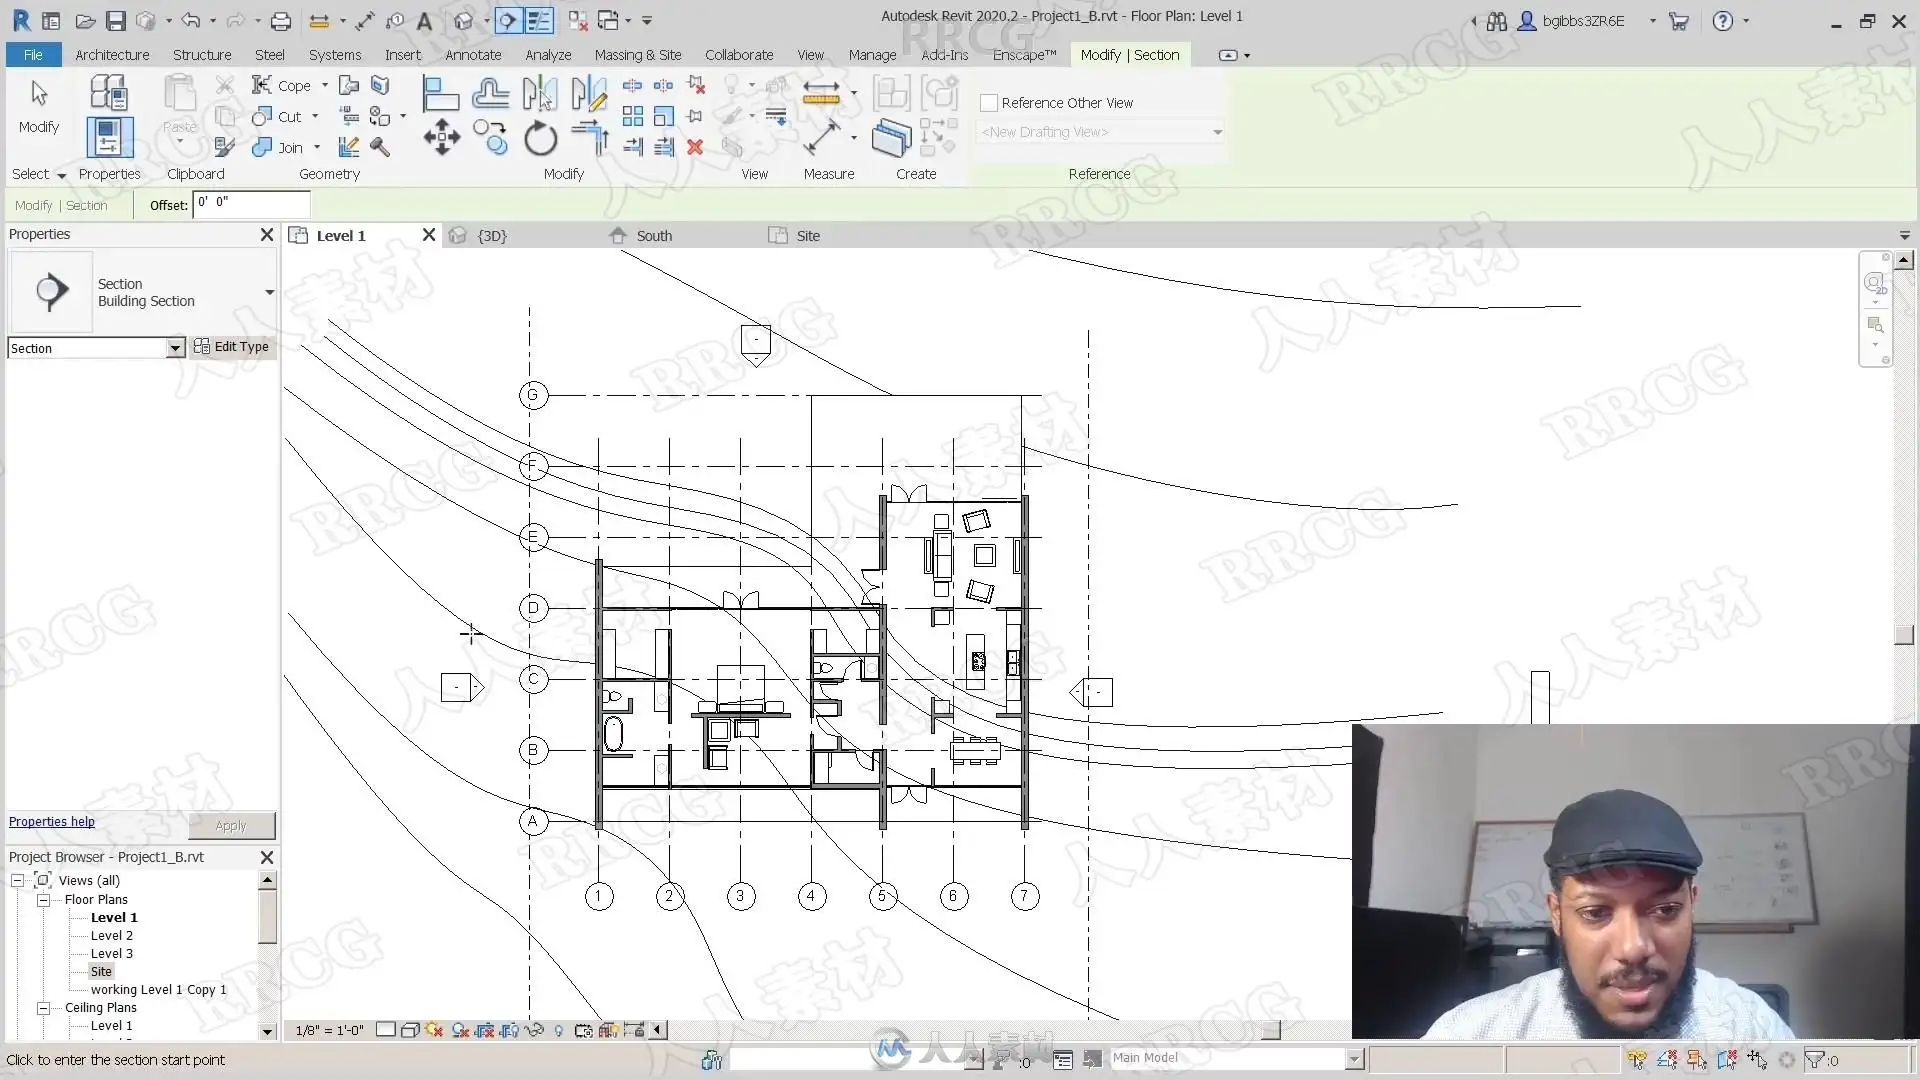Switch to the Annotate ribbon tab
The height and width of the screenshot is (1080, 1920).
pyautogui.click(x=473, y=55)
